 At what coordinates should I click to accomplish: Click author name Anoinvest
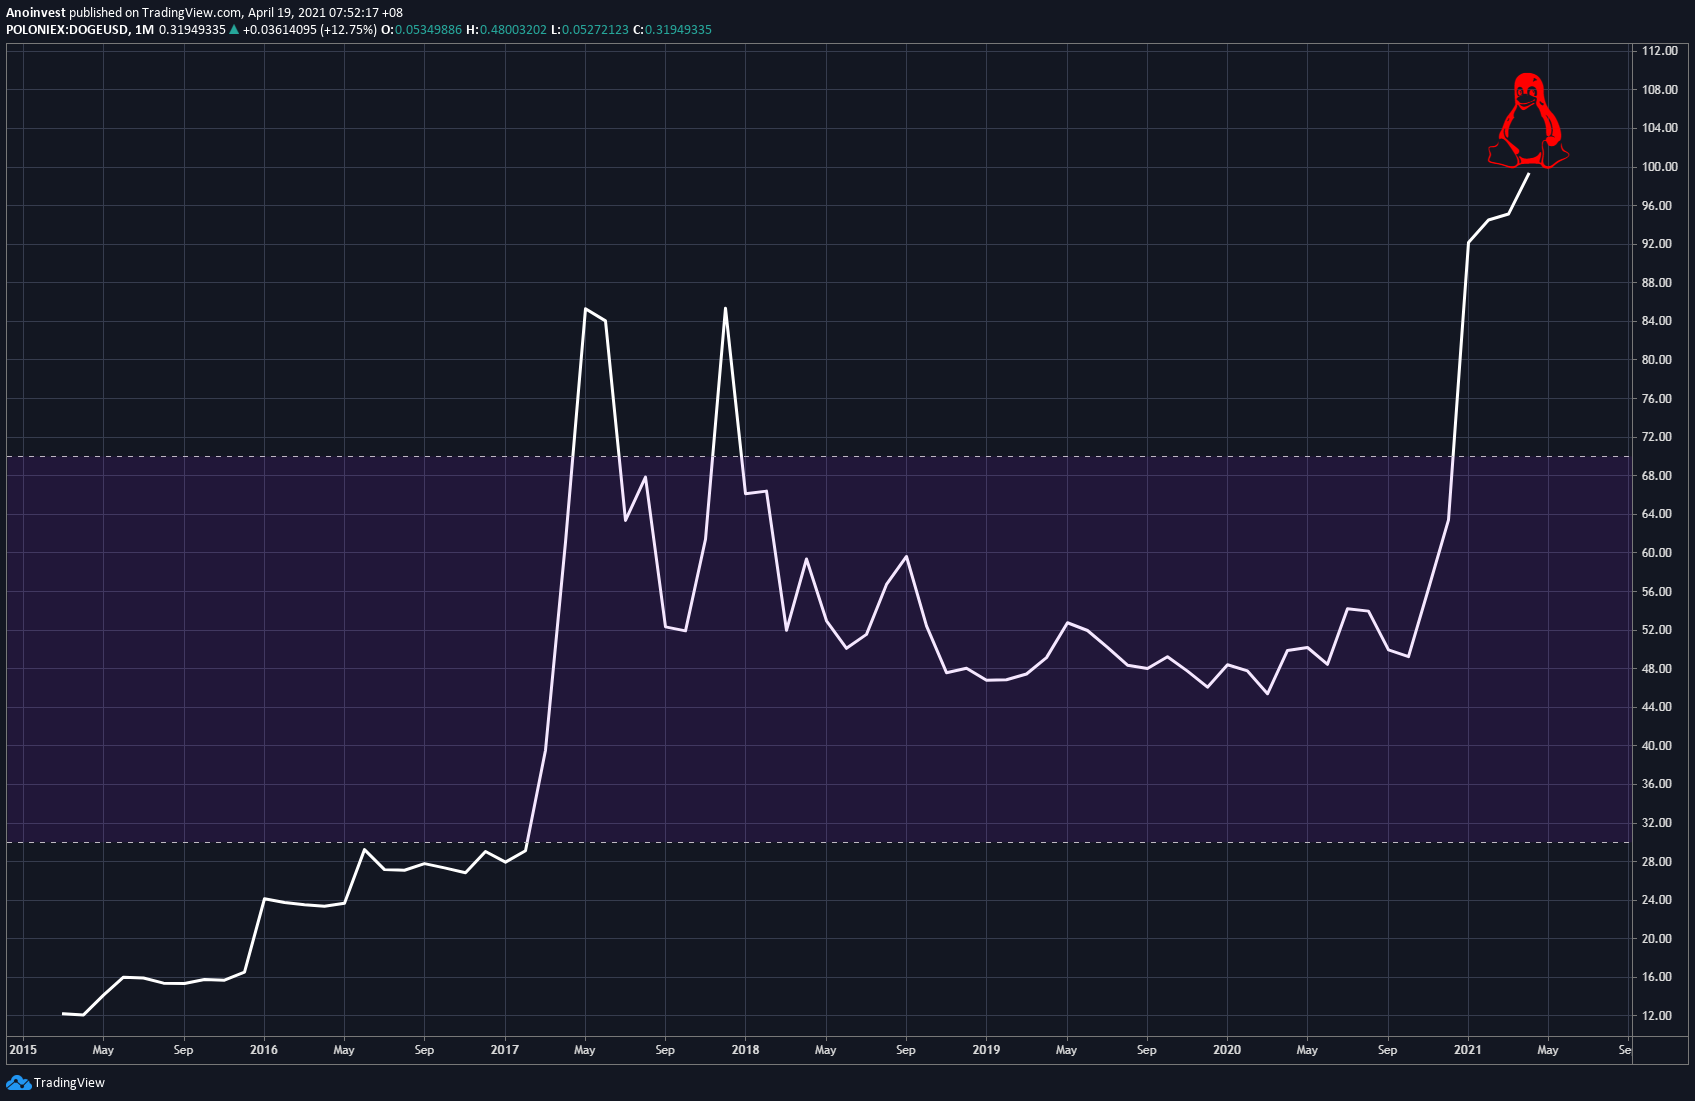click(x=36, y=13)
